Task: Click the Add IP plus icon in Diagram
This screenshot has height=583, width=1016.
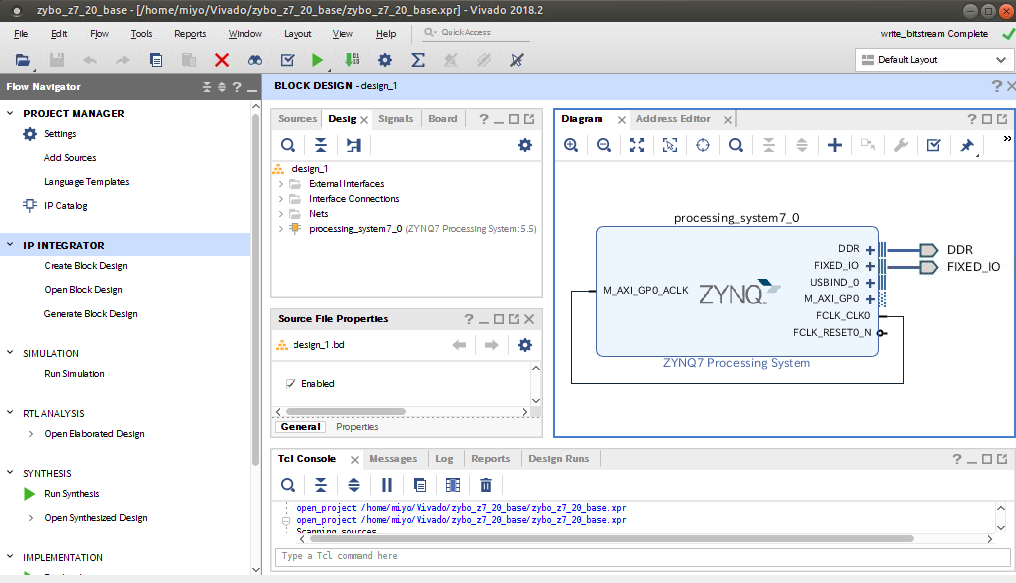Action: (835, 145)
